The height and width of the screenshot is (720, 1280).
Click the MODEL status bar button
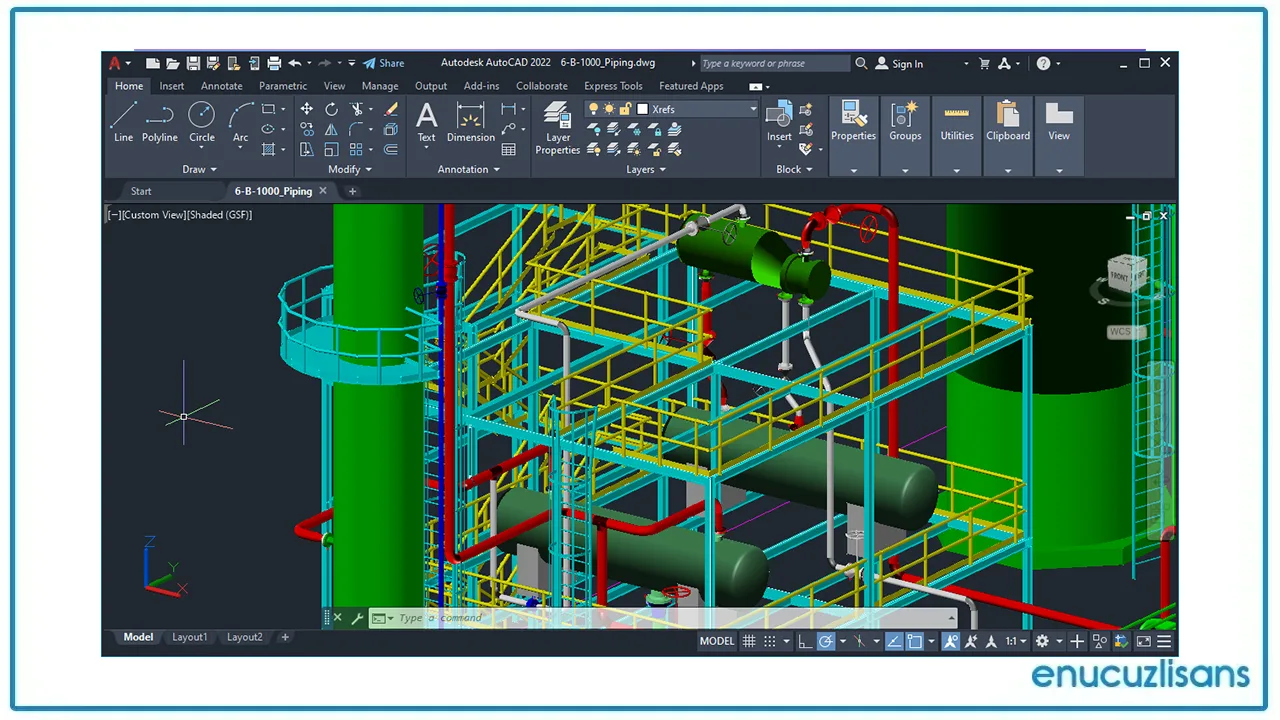click(x=717, y=641)
